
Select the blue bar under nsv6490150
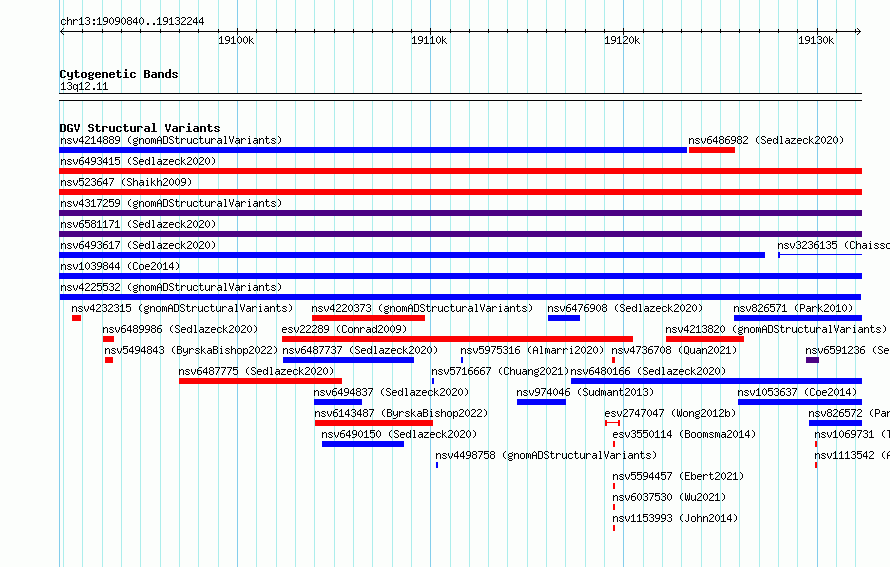[363, 444]
